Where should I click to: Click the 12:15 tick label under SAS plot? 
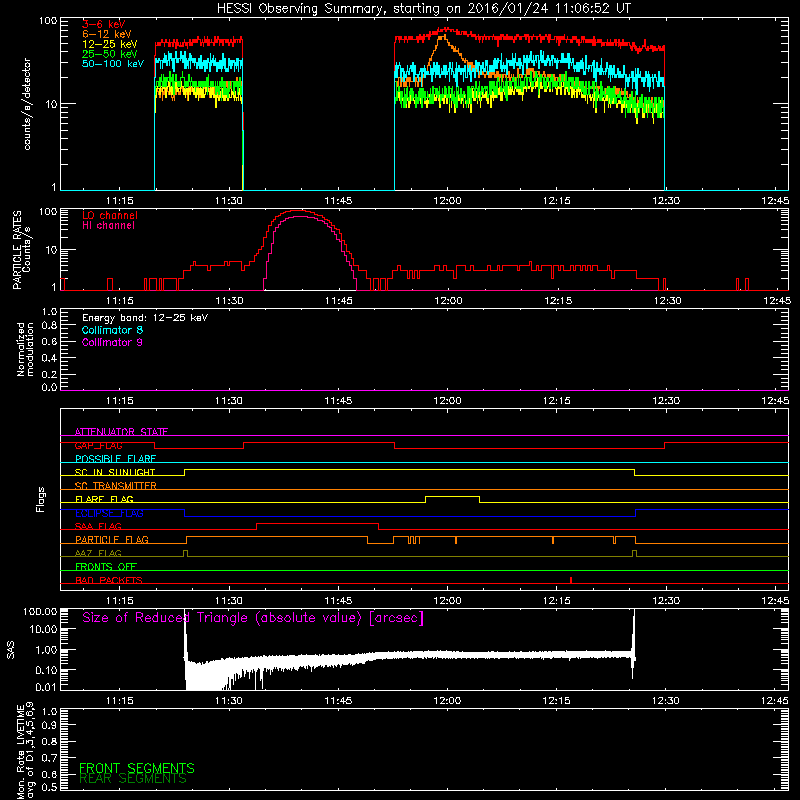tap(557, 701)
